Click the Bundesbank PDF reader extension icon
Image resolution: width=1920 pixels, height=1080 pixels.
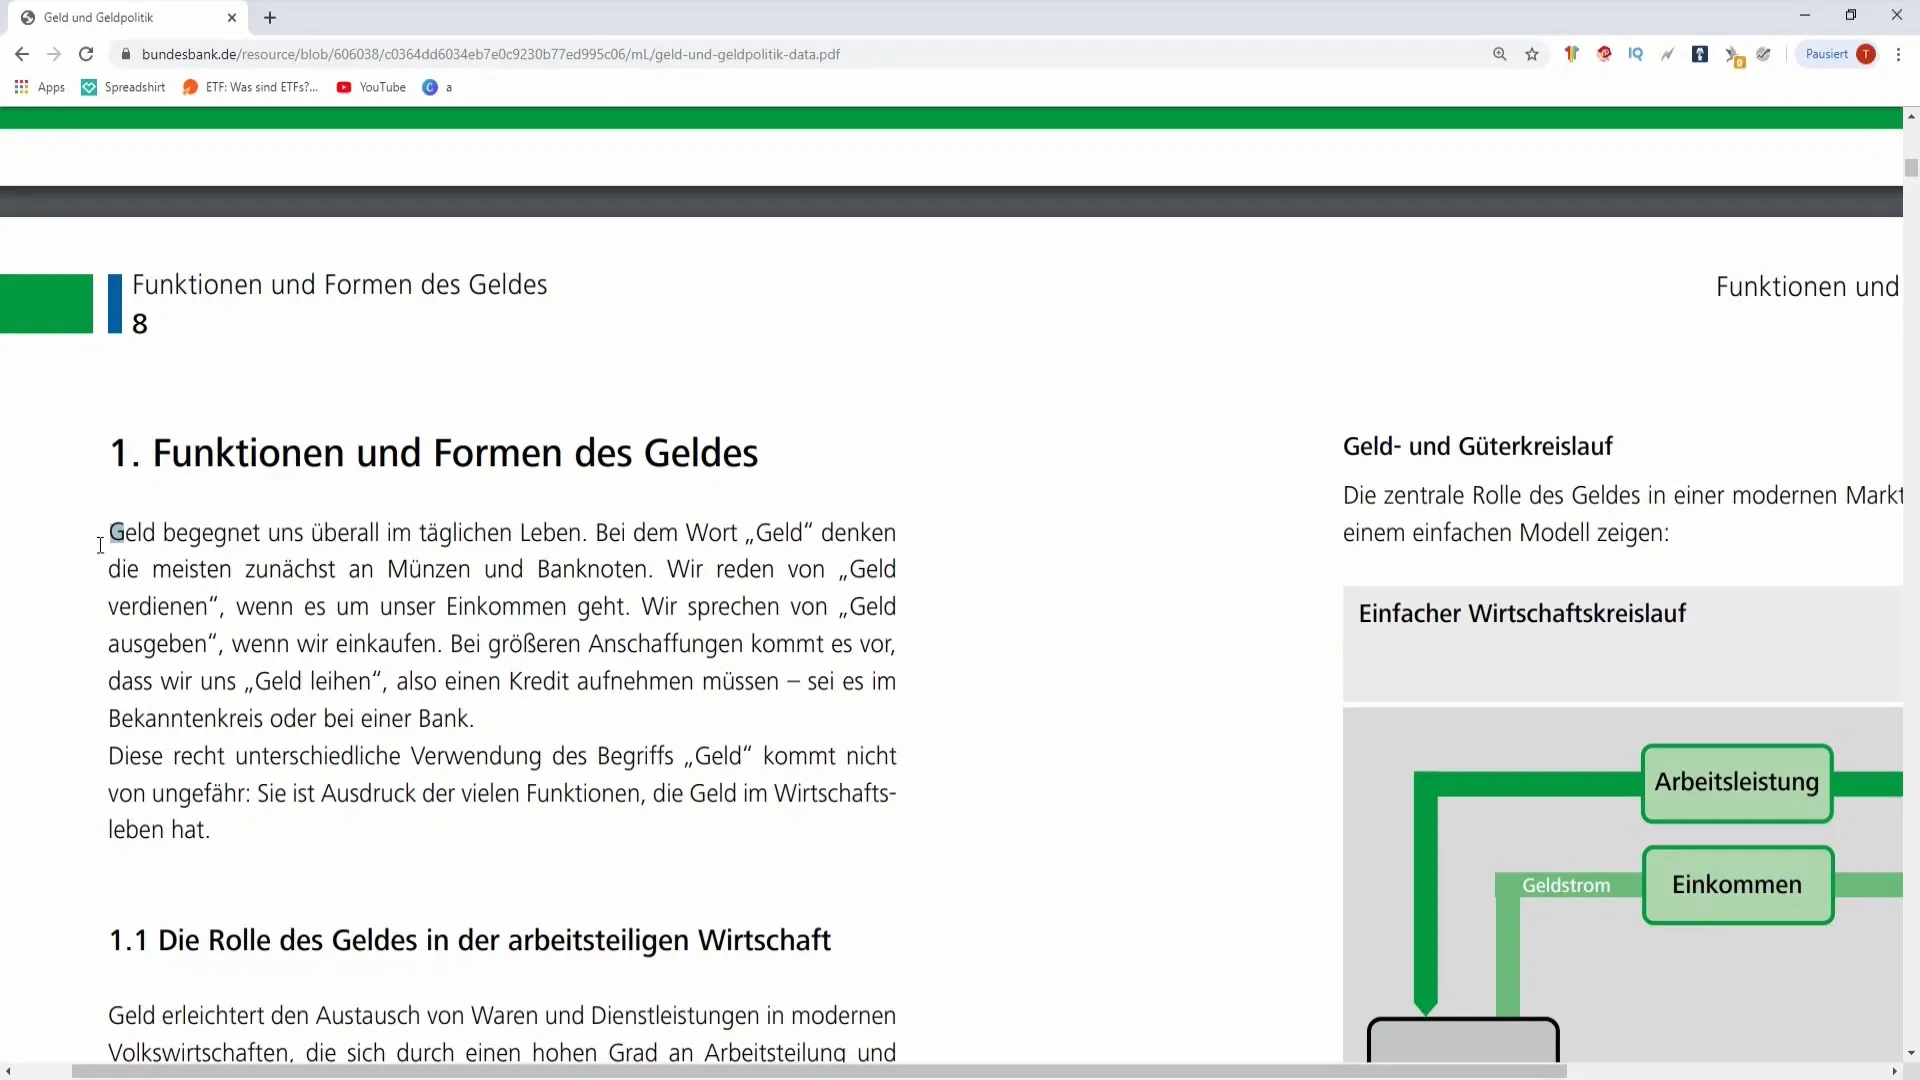point(1700,54)
